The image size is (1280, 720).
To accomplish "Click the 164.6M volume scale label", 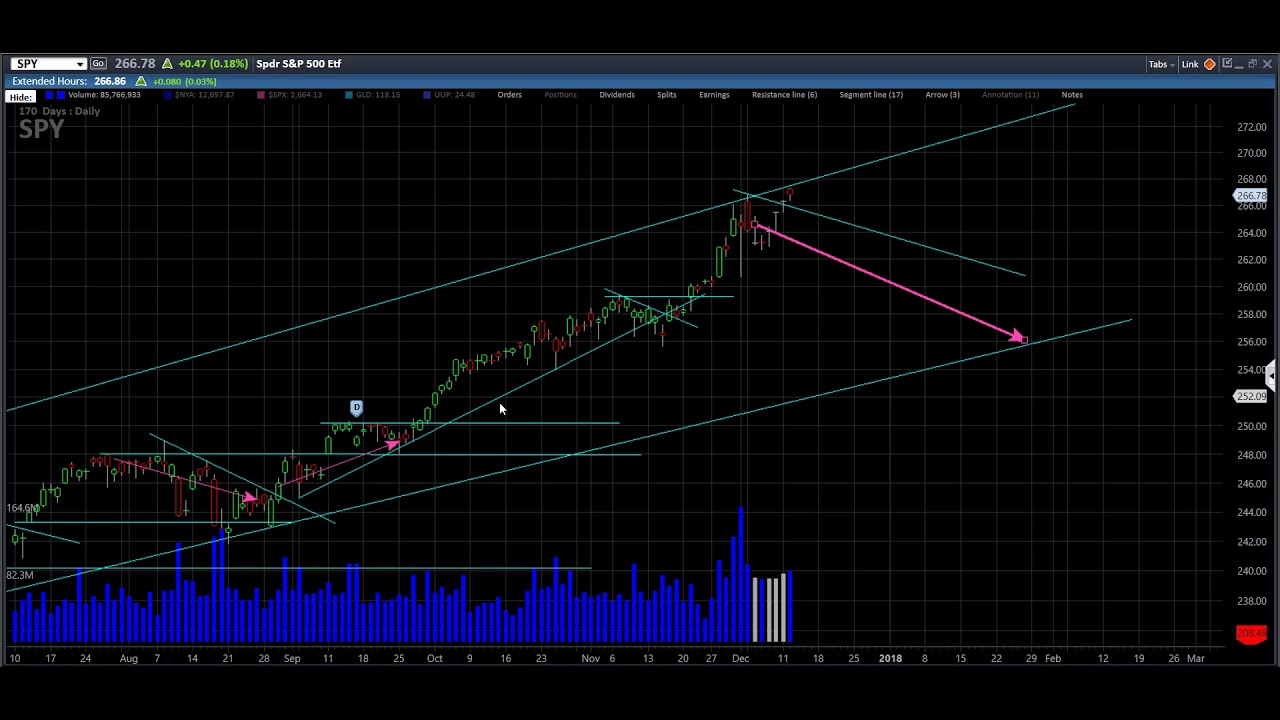I will (x=22, y=508).
